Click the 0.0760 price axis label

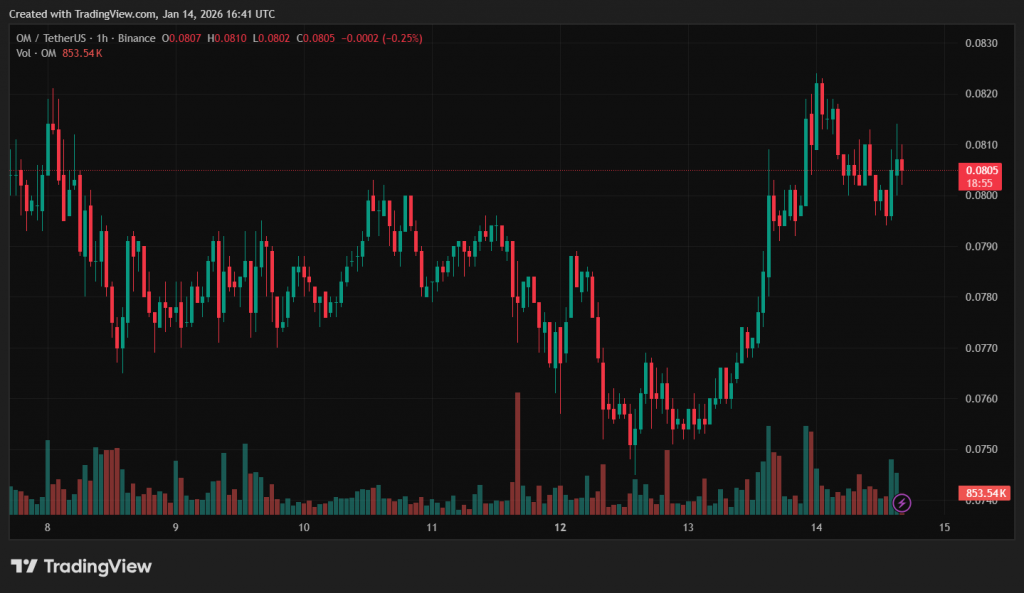point(981,399)
